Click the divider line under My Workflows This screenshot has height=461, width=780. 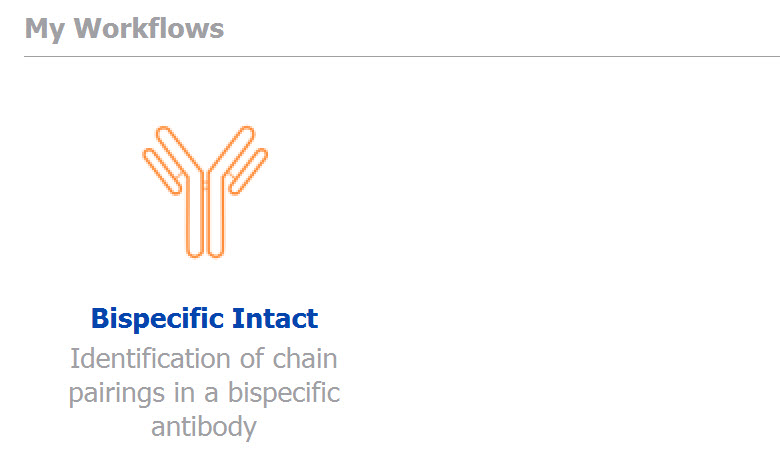point(402,56)
